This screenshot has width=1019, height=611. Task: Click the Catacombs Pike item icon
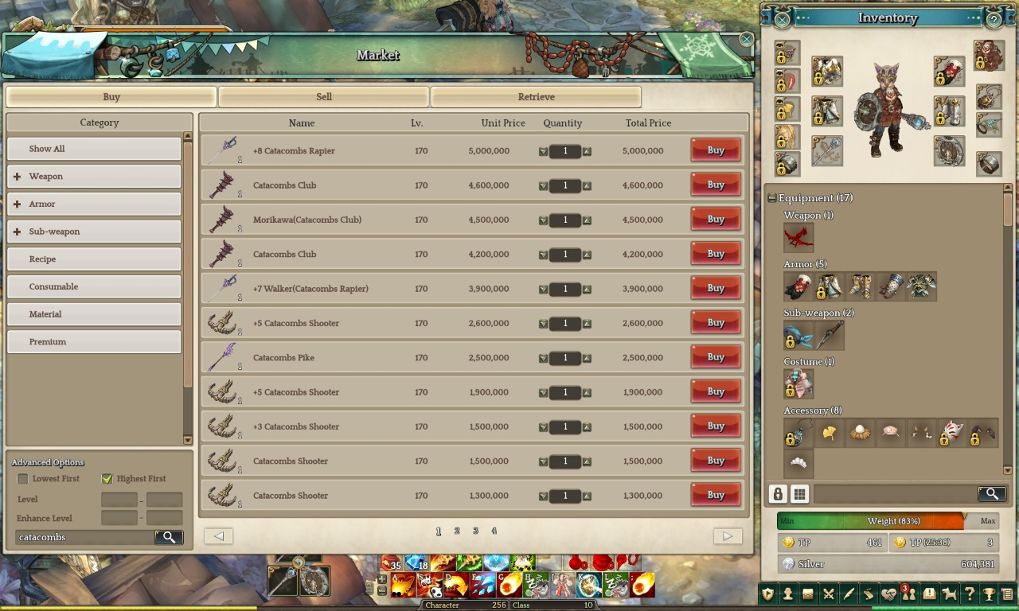[x=223, y=358]
